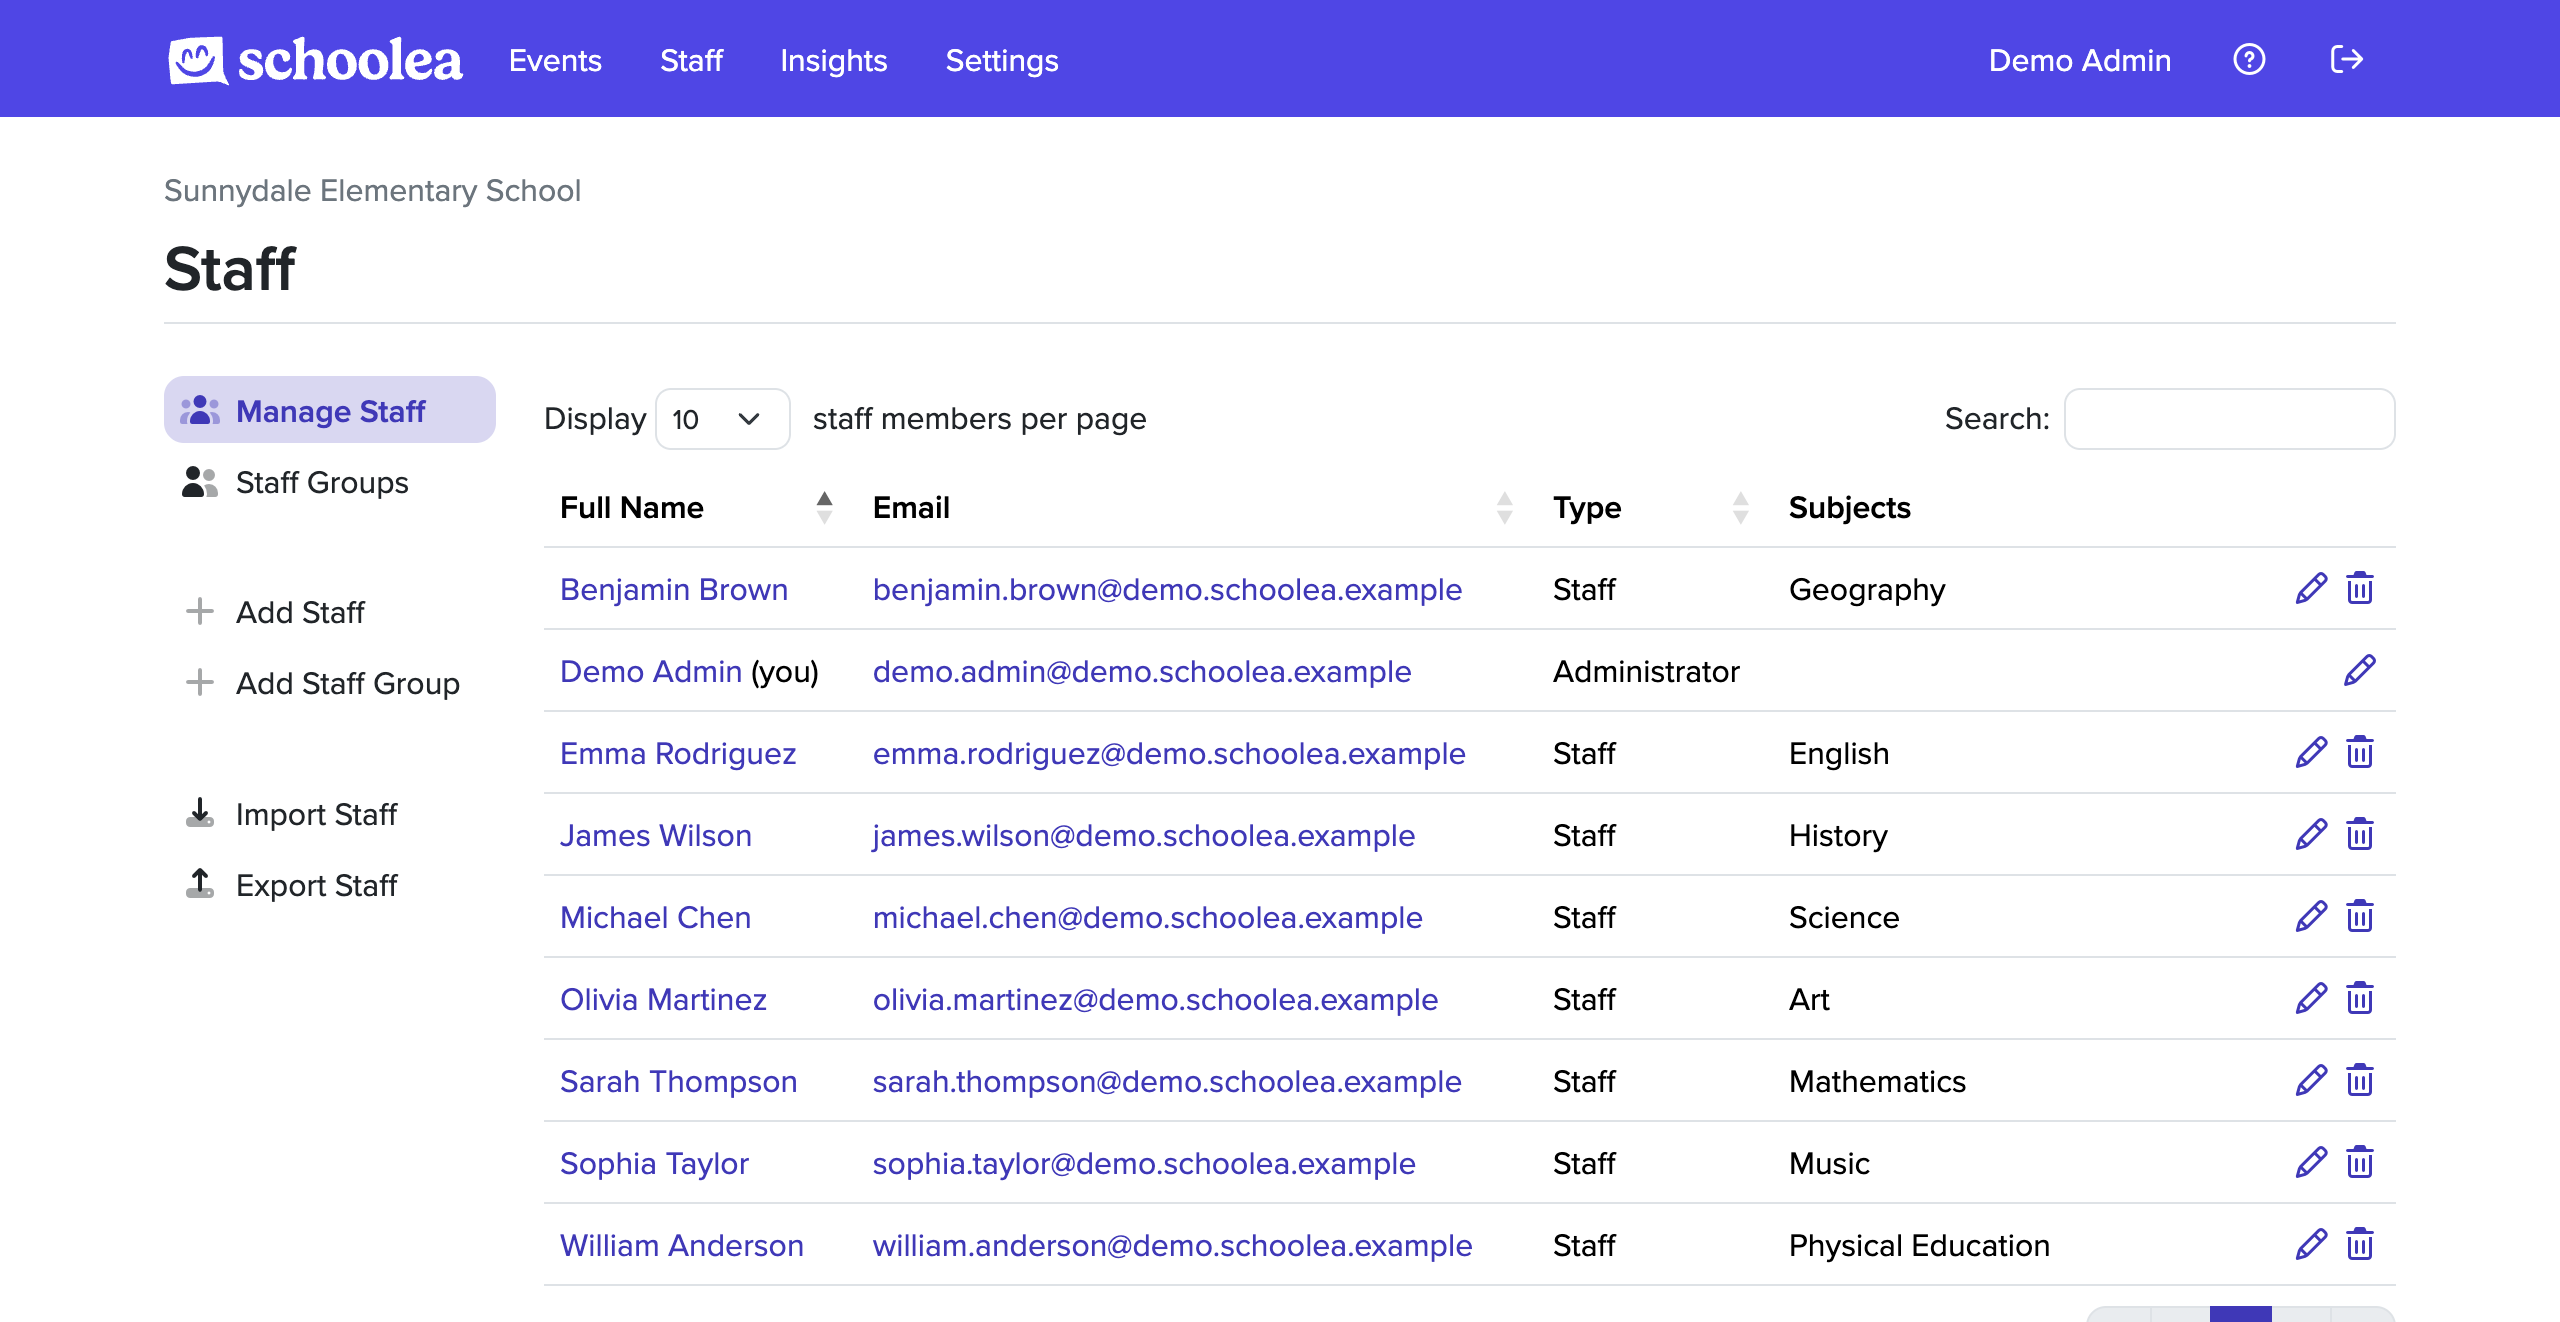Viewport: 2560px width, 1322px height.
Task: Click the Staff Groups people icon
Action: (x=199, y=481)
